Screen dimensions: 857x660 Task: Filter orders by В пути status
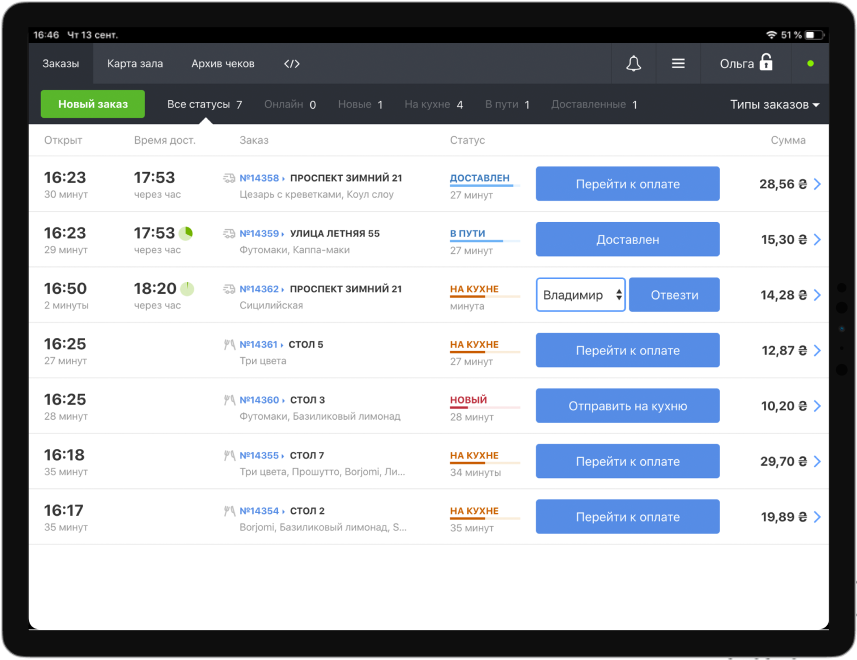[x=507, y=104]
